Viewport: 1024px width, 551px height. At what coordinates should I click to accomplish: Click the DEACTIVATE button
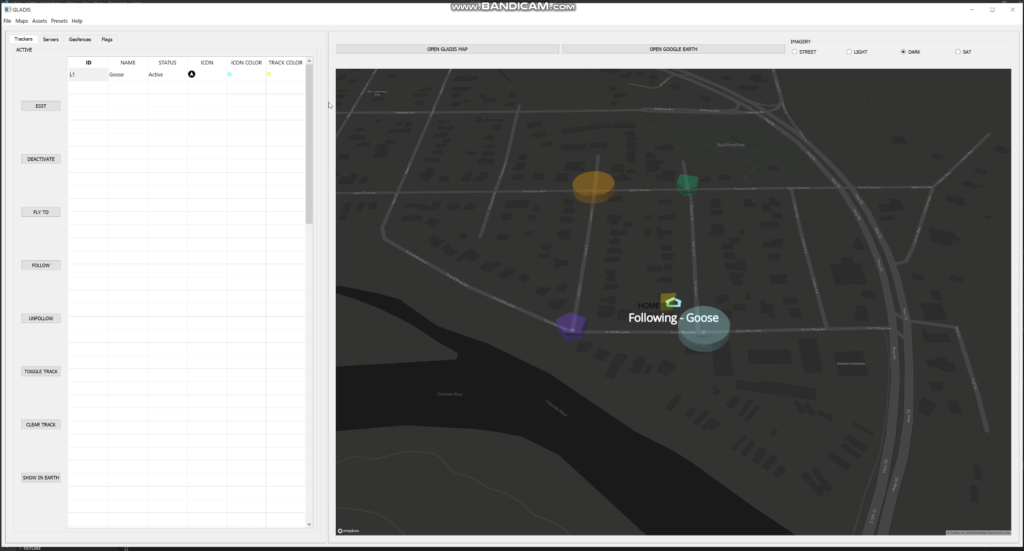click(x=40, y=159)
